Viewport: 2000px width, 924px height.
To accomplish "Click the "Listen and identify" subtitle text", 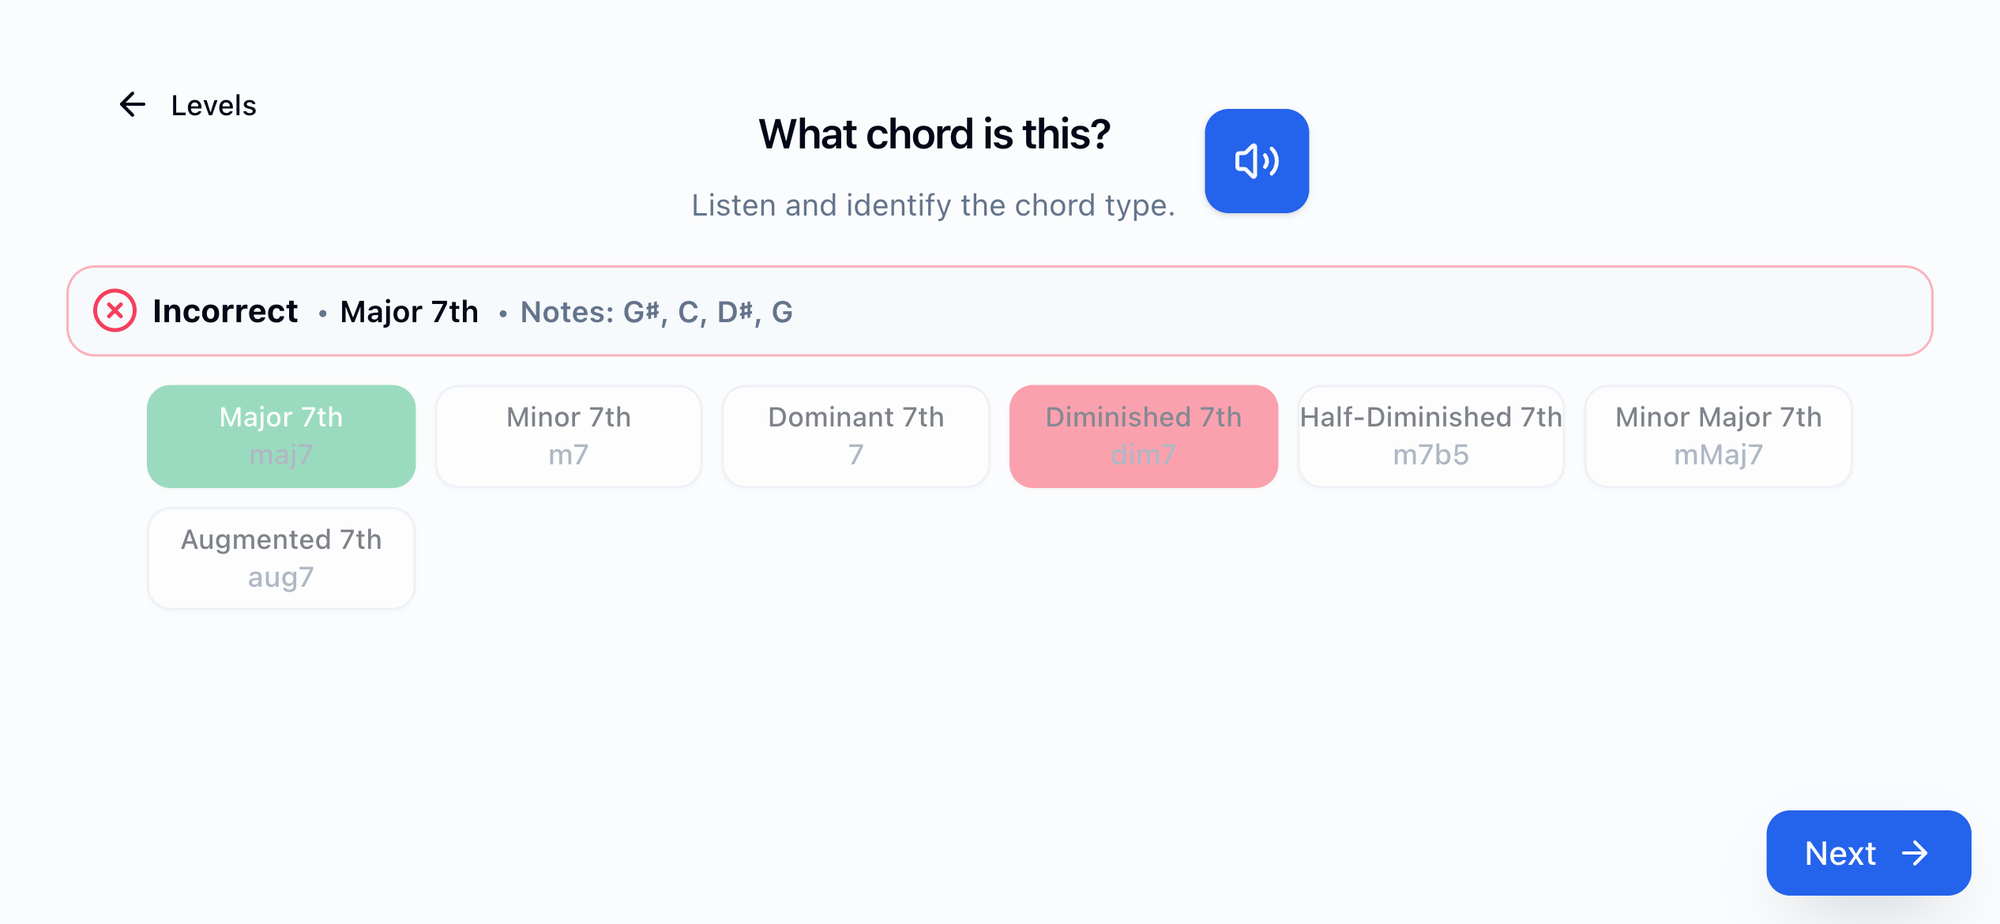I will click(933, 205).
